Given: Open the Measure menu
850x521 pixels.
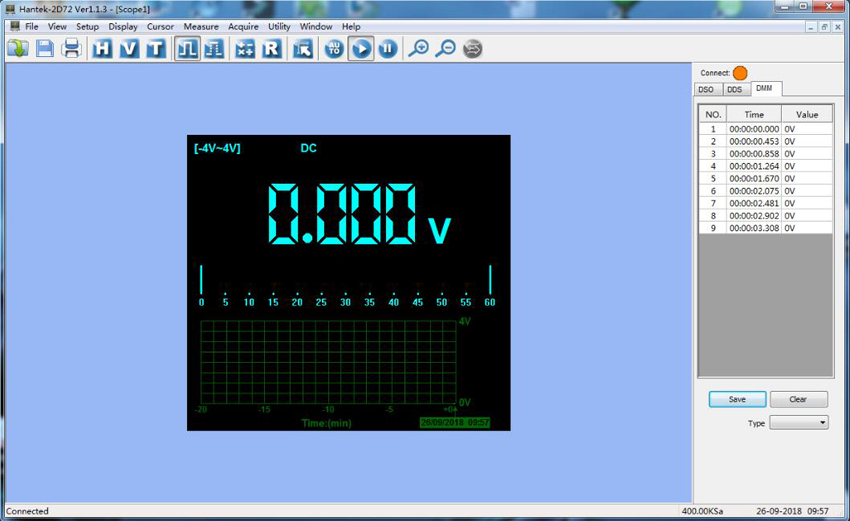Looking at the screenshot, I should 201,27.
